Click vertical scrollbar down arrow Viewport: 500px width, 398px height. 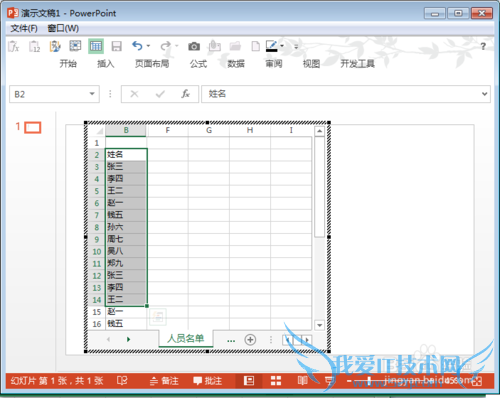pos(319,325)
